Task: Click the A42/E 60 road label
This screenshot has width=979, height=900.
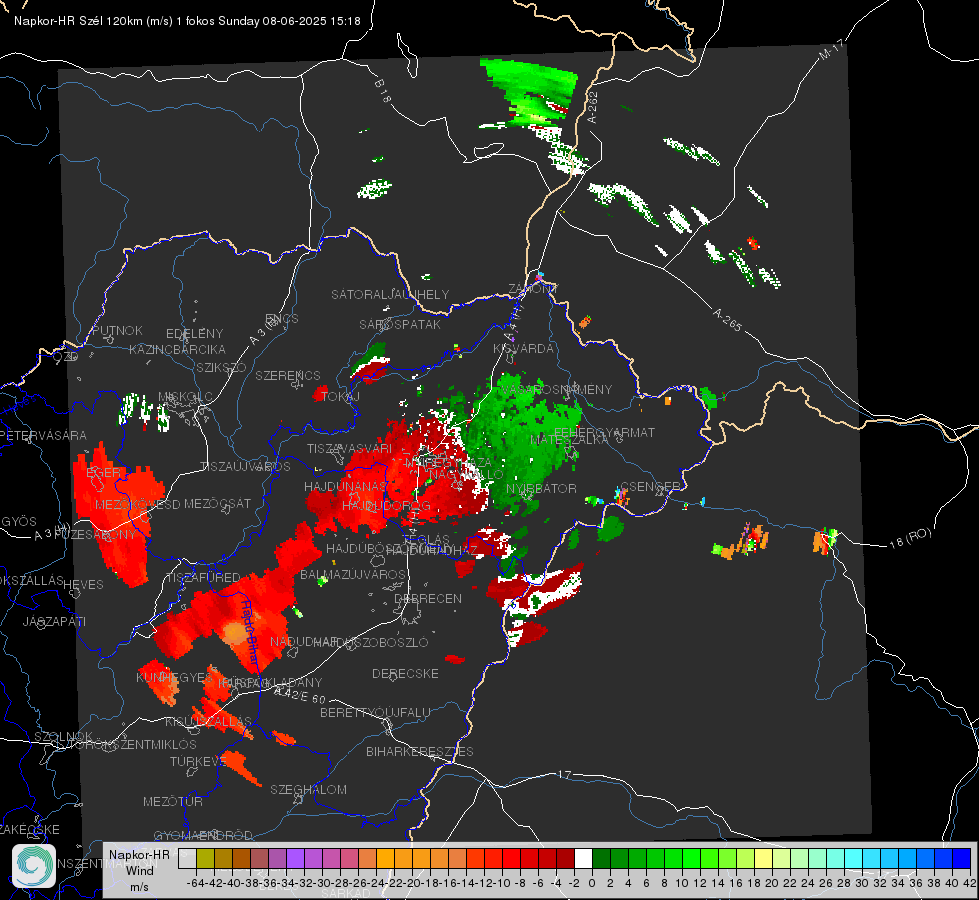Action: pyautogui.click(x=300, y=695)
